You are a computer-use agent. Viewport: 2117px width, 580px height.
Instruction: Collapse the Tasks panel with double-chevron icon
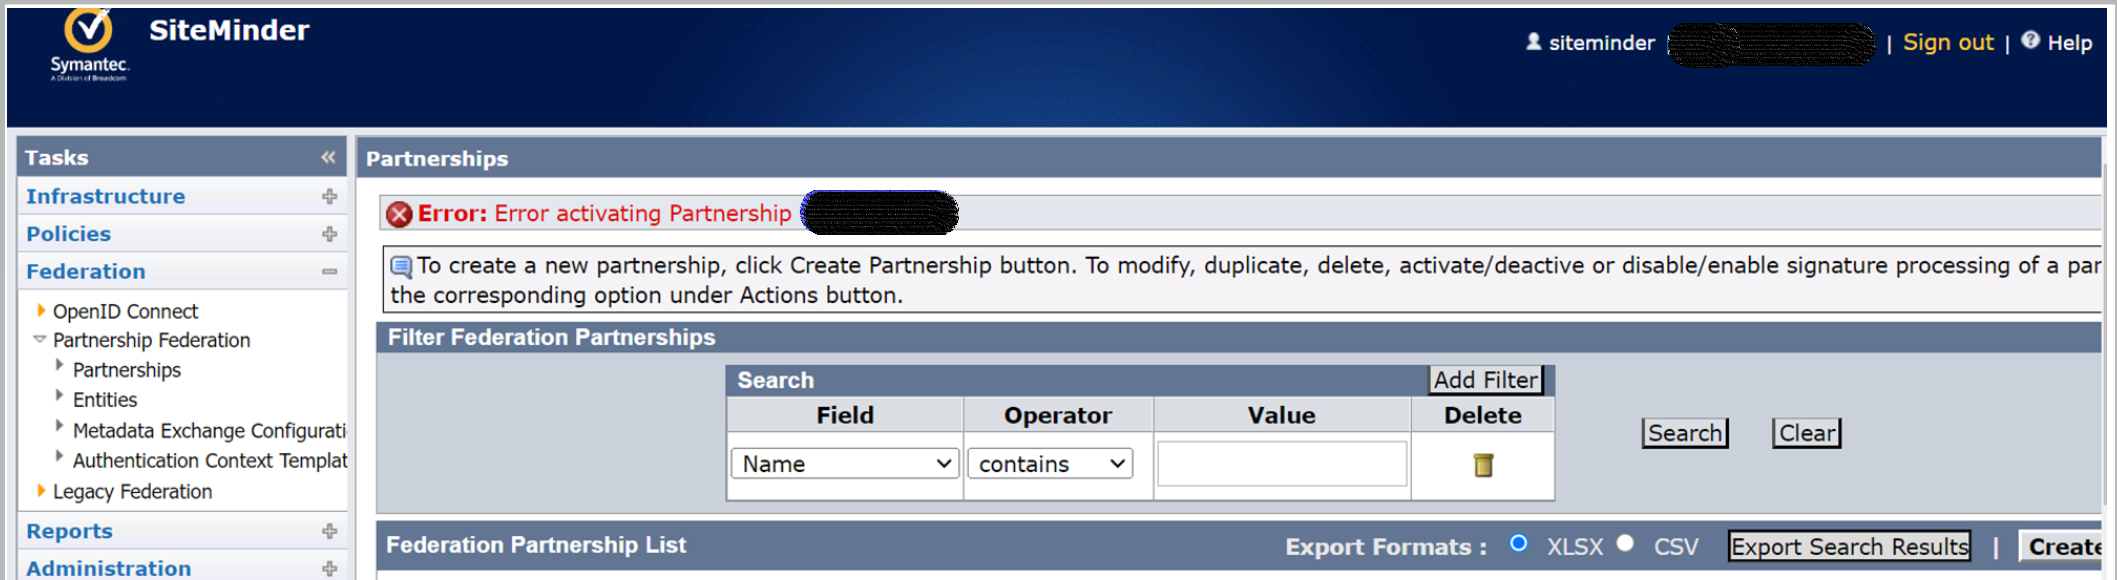coord(328,157)
